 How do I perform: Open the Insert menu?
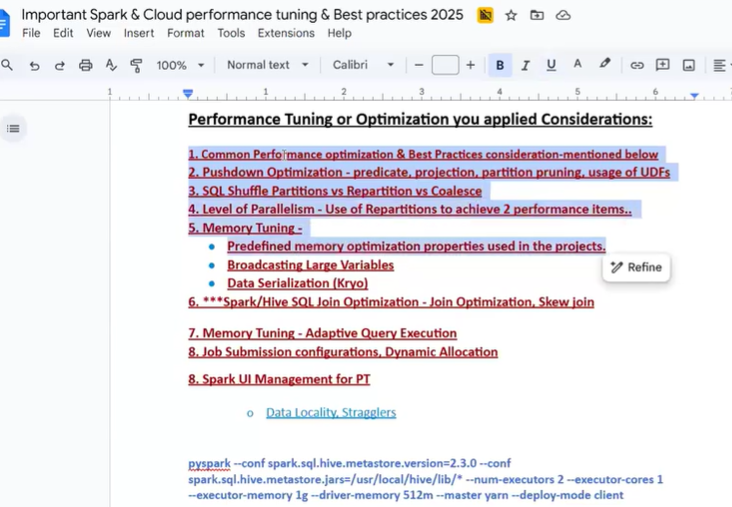click(x=139, y=33)
